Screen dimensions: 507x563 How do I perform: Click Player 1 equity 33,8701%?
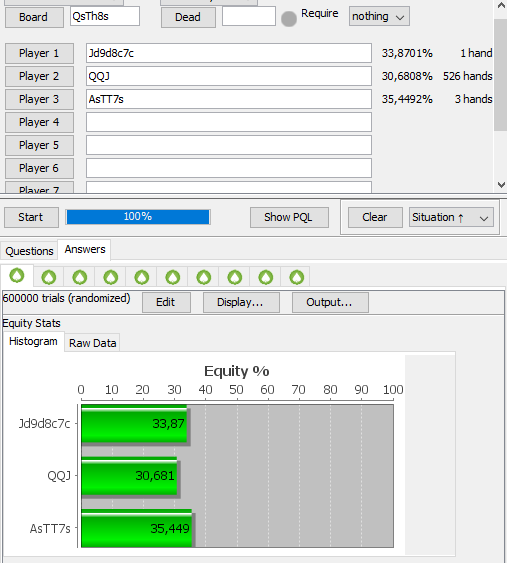pyautogui.click(x=407, y=53)
